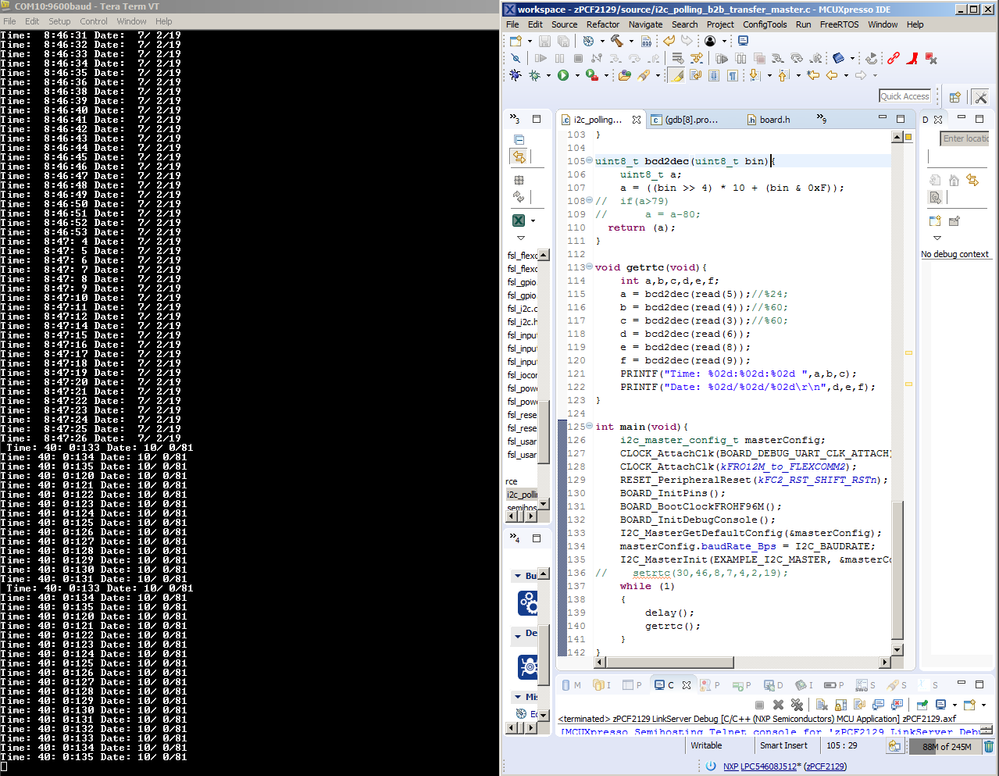Click the blue book icon in toolbar

838,59
